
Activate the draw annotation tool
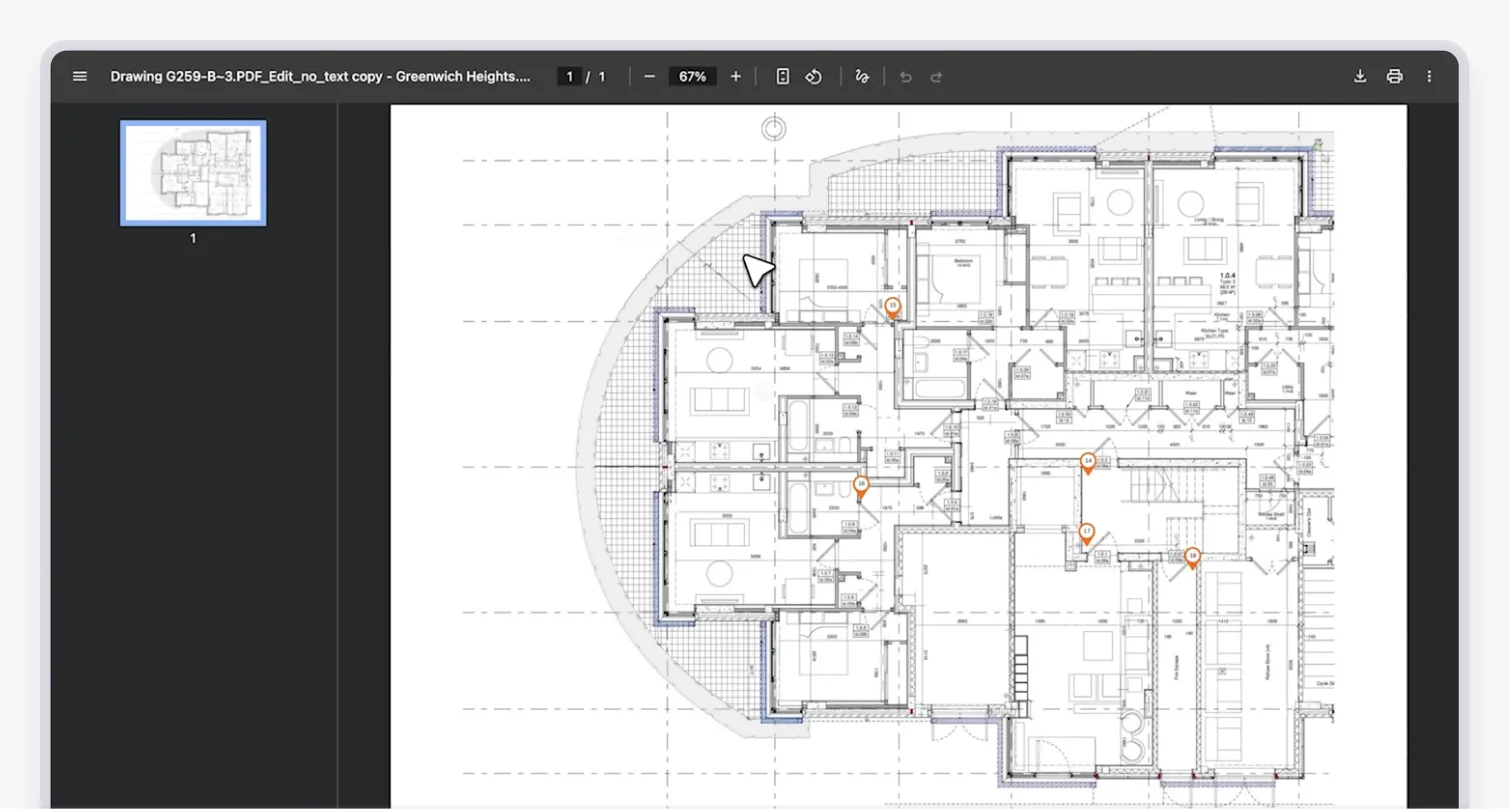click(x=862, y=76)
